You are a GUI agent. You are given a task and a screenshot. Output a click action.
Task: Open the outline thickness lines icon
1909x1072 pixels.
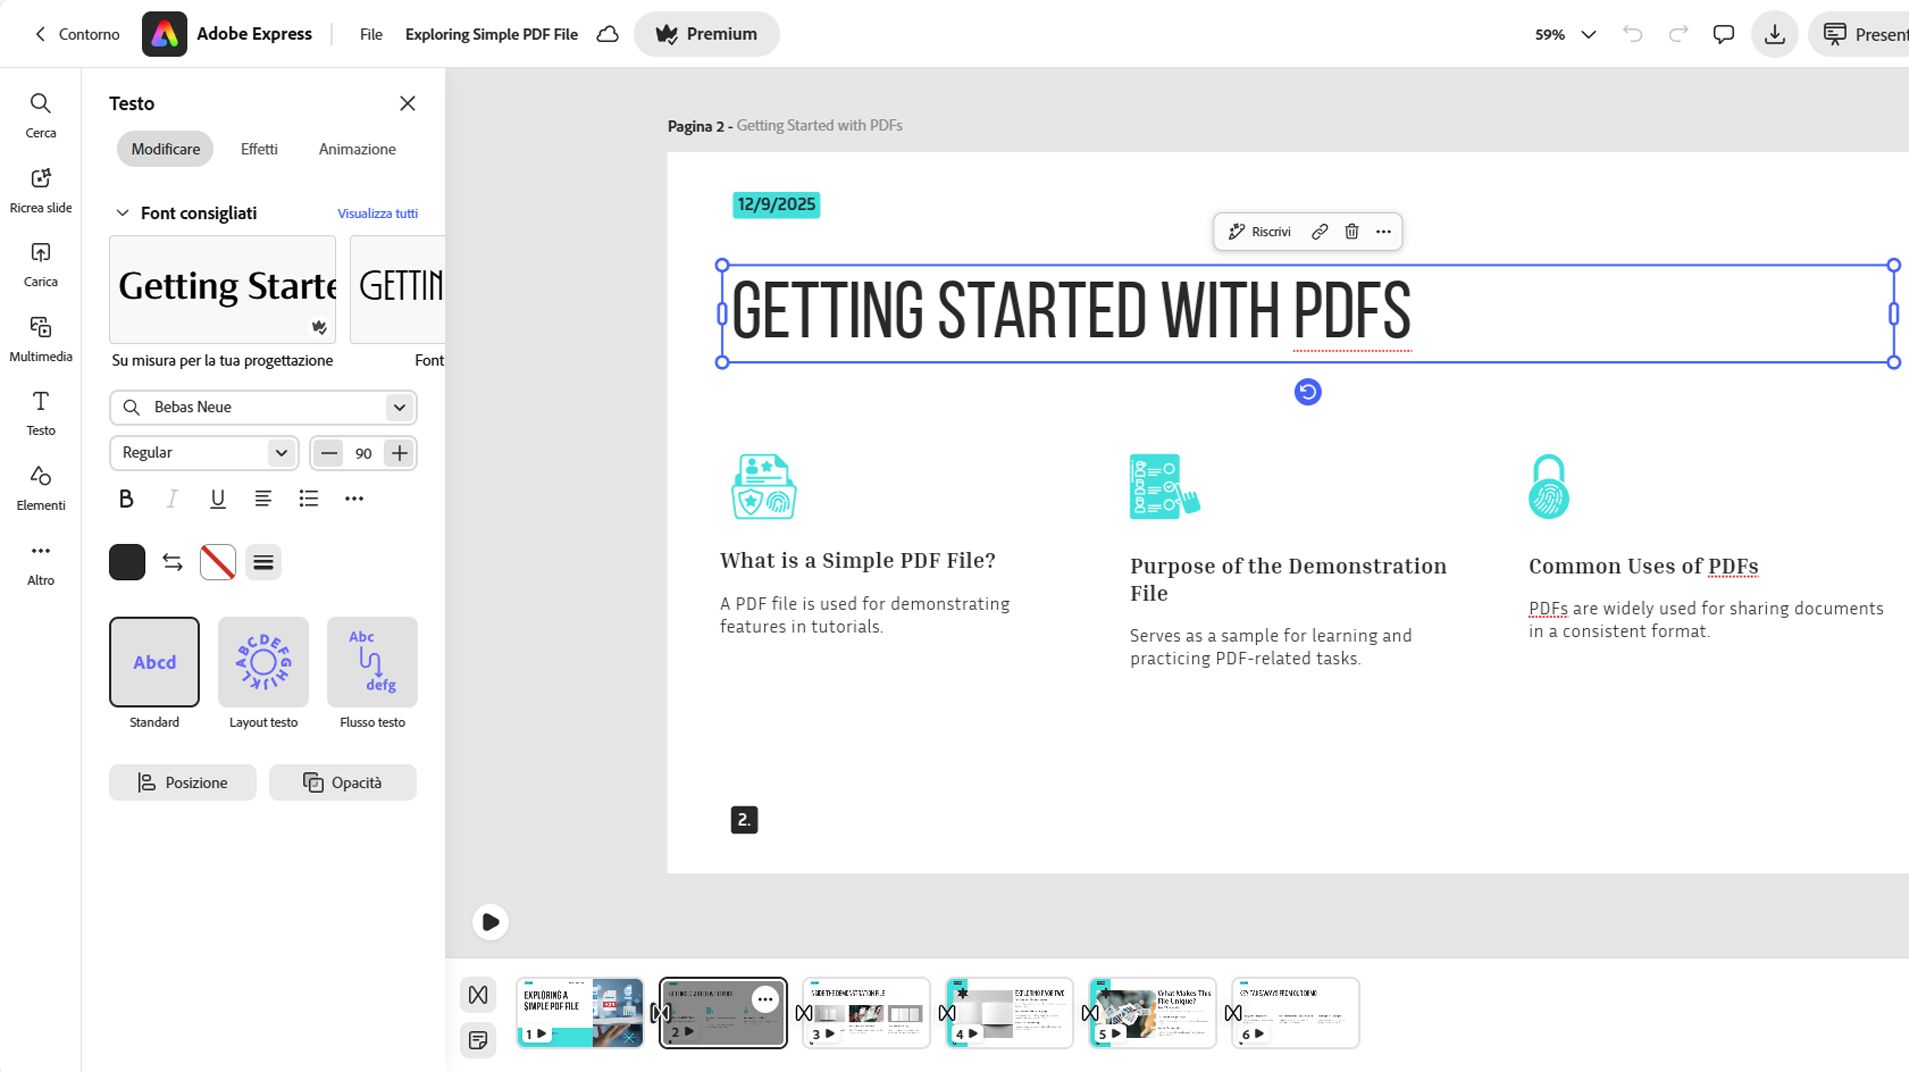(263, 562)
